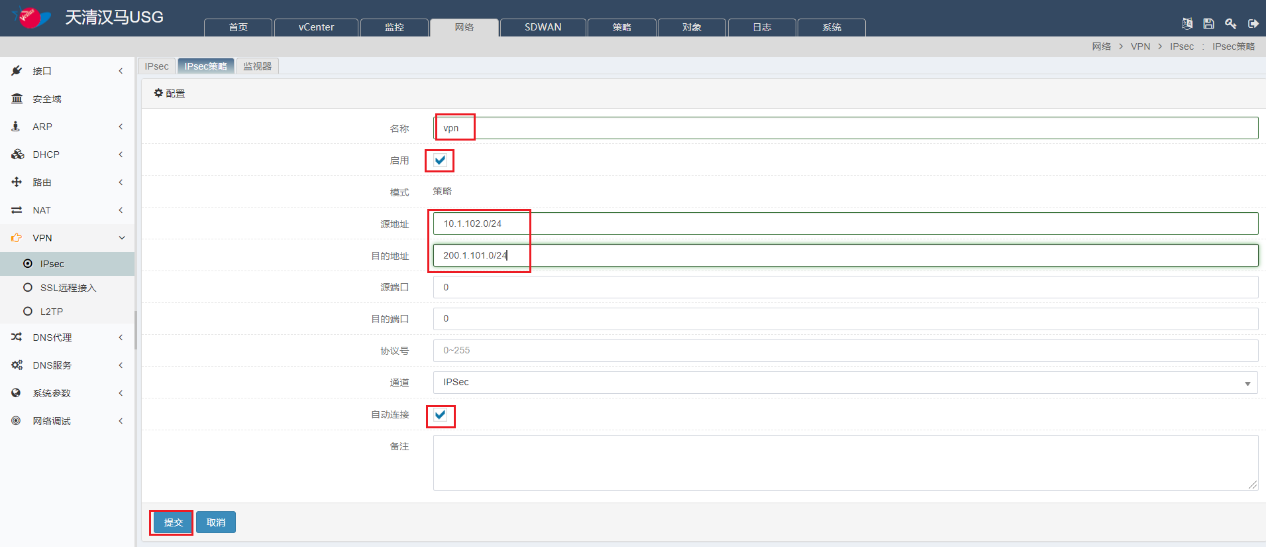This screenshot has width=1266, height=547.
Task: Expand the 接口 sidebar section
Action: (120, 71)
